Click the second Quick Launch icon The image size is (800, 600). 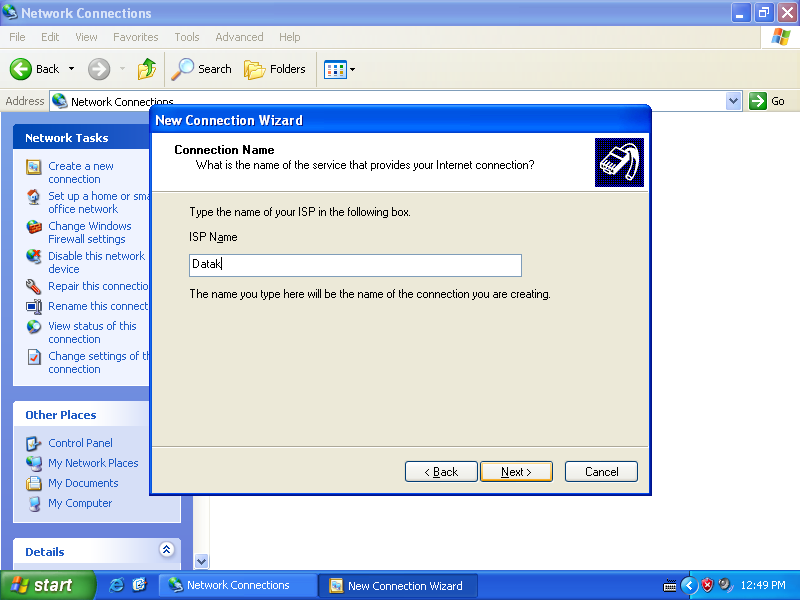pos(139,585)
